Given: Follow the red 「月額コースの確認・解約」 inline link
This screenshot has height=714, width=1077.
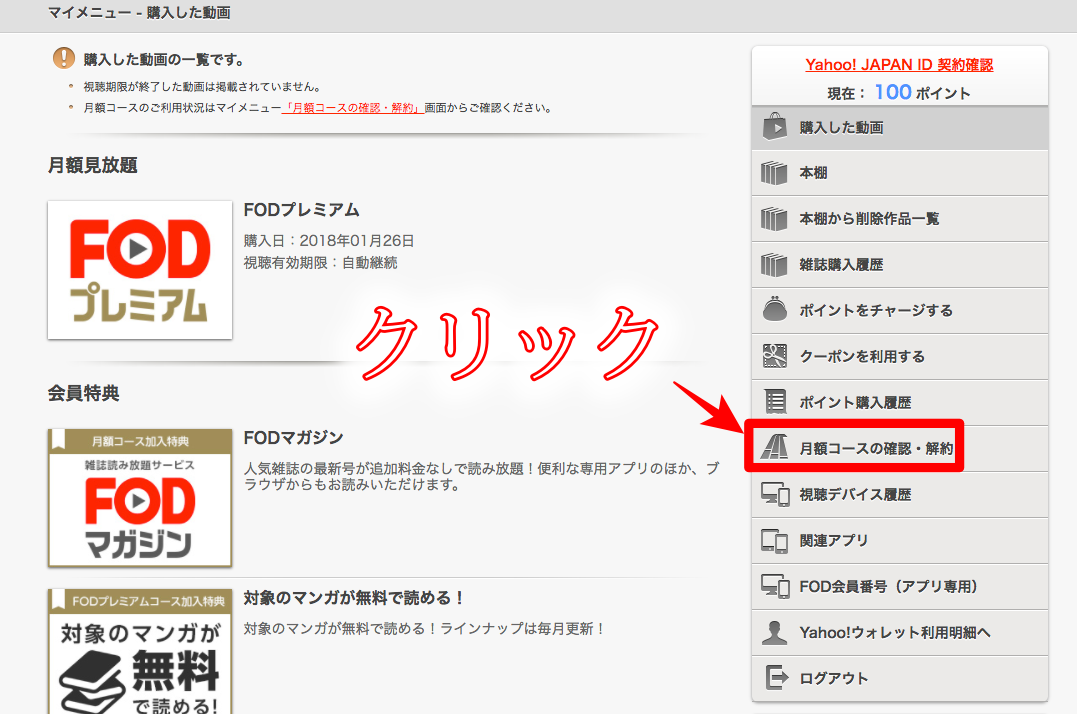Looking at the screenshot, I should click(x=353, y=108).
